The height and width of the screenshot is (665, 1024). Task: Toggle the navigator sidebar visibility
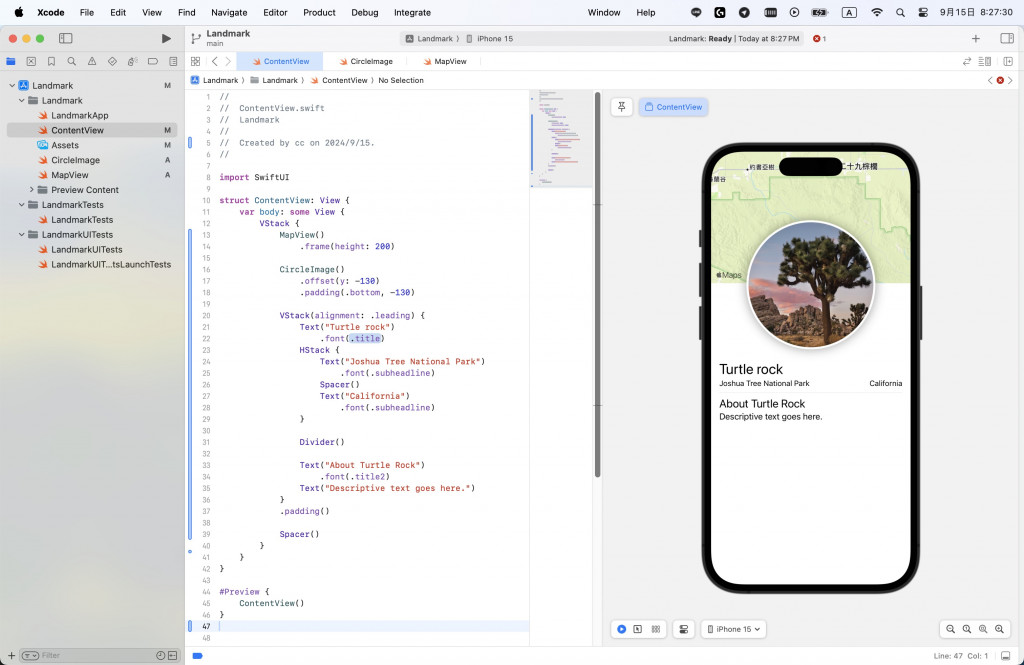65,38
